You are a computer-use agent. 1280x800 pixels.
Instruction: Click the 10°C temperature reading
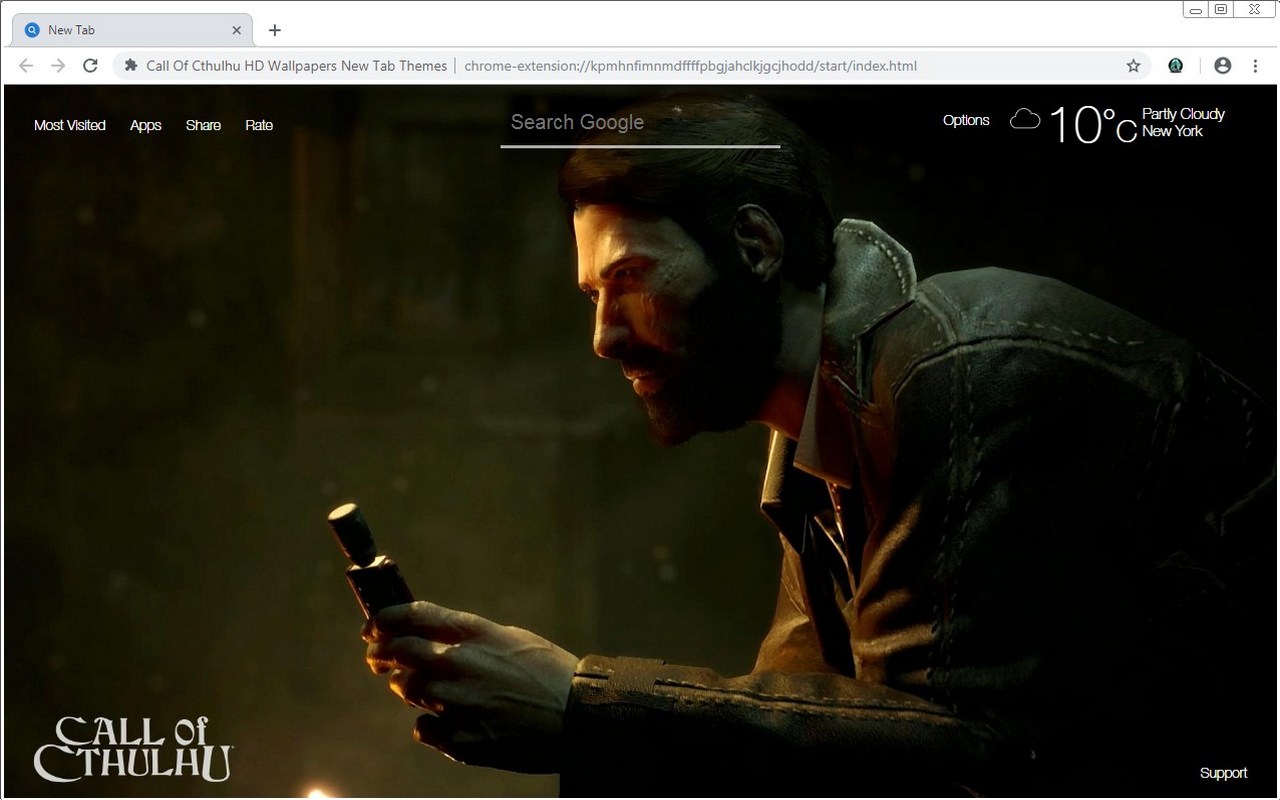[1092, 125]
